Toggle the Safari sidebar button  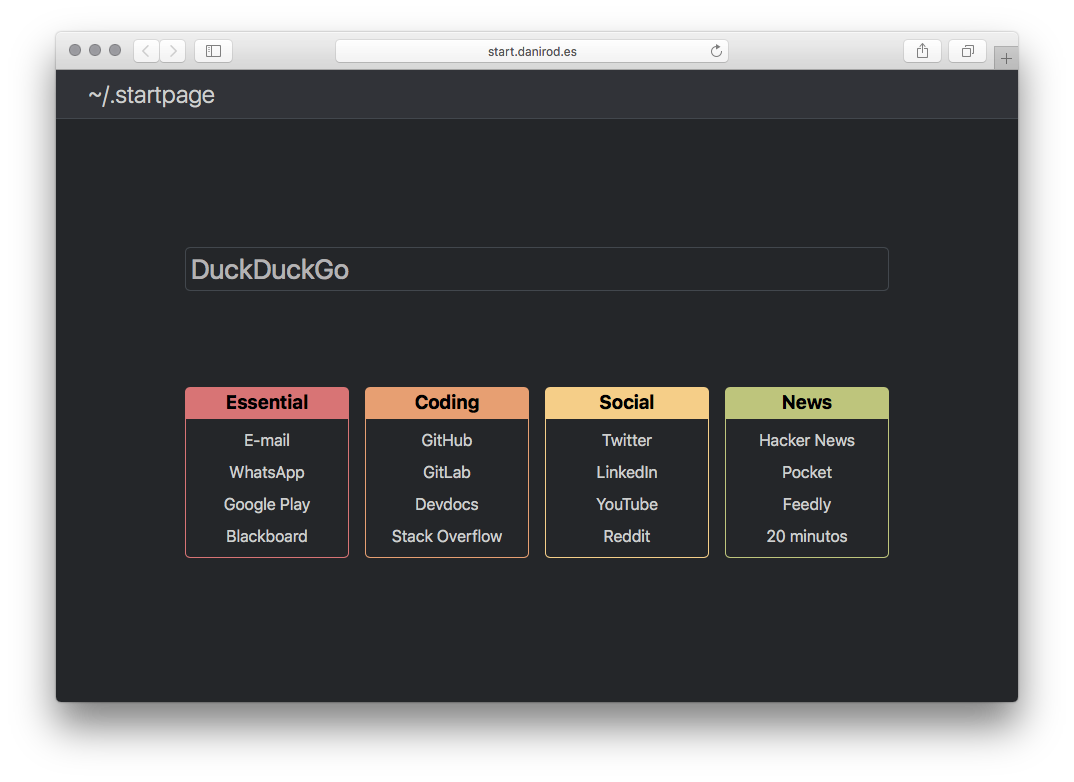[x=214, y=51]
